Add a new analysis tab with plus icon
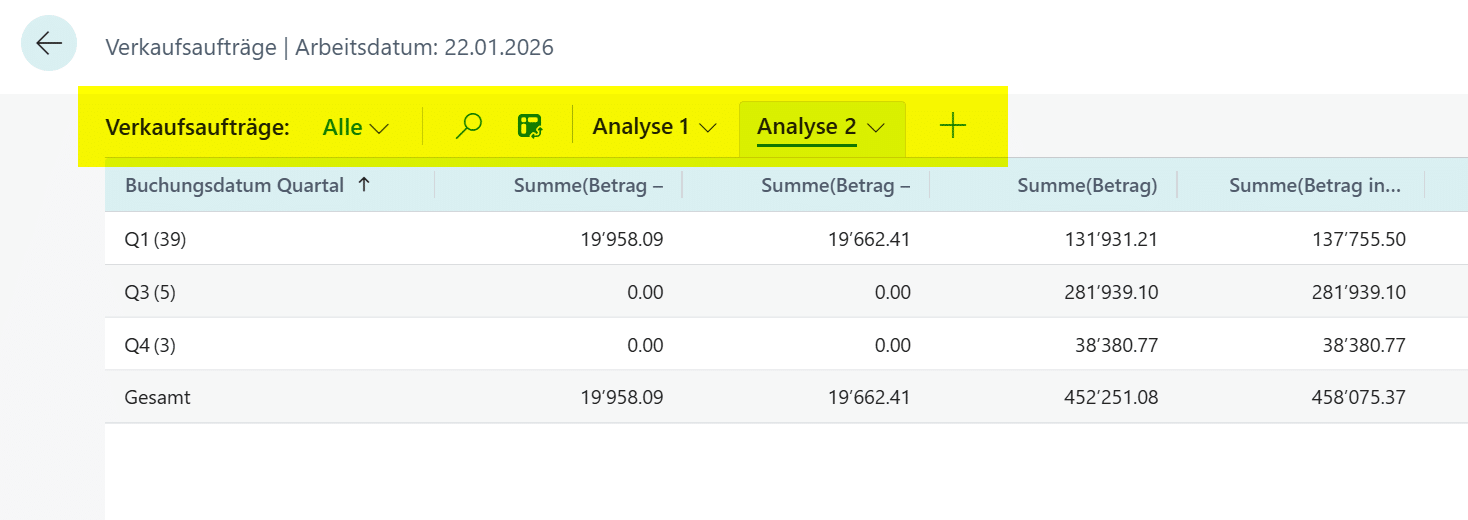Screen dimensions: 1468x520 click(953, 126)
